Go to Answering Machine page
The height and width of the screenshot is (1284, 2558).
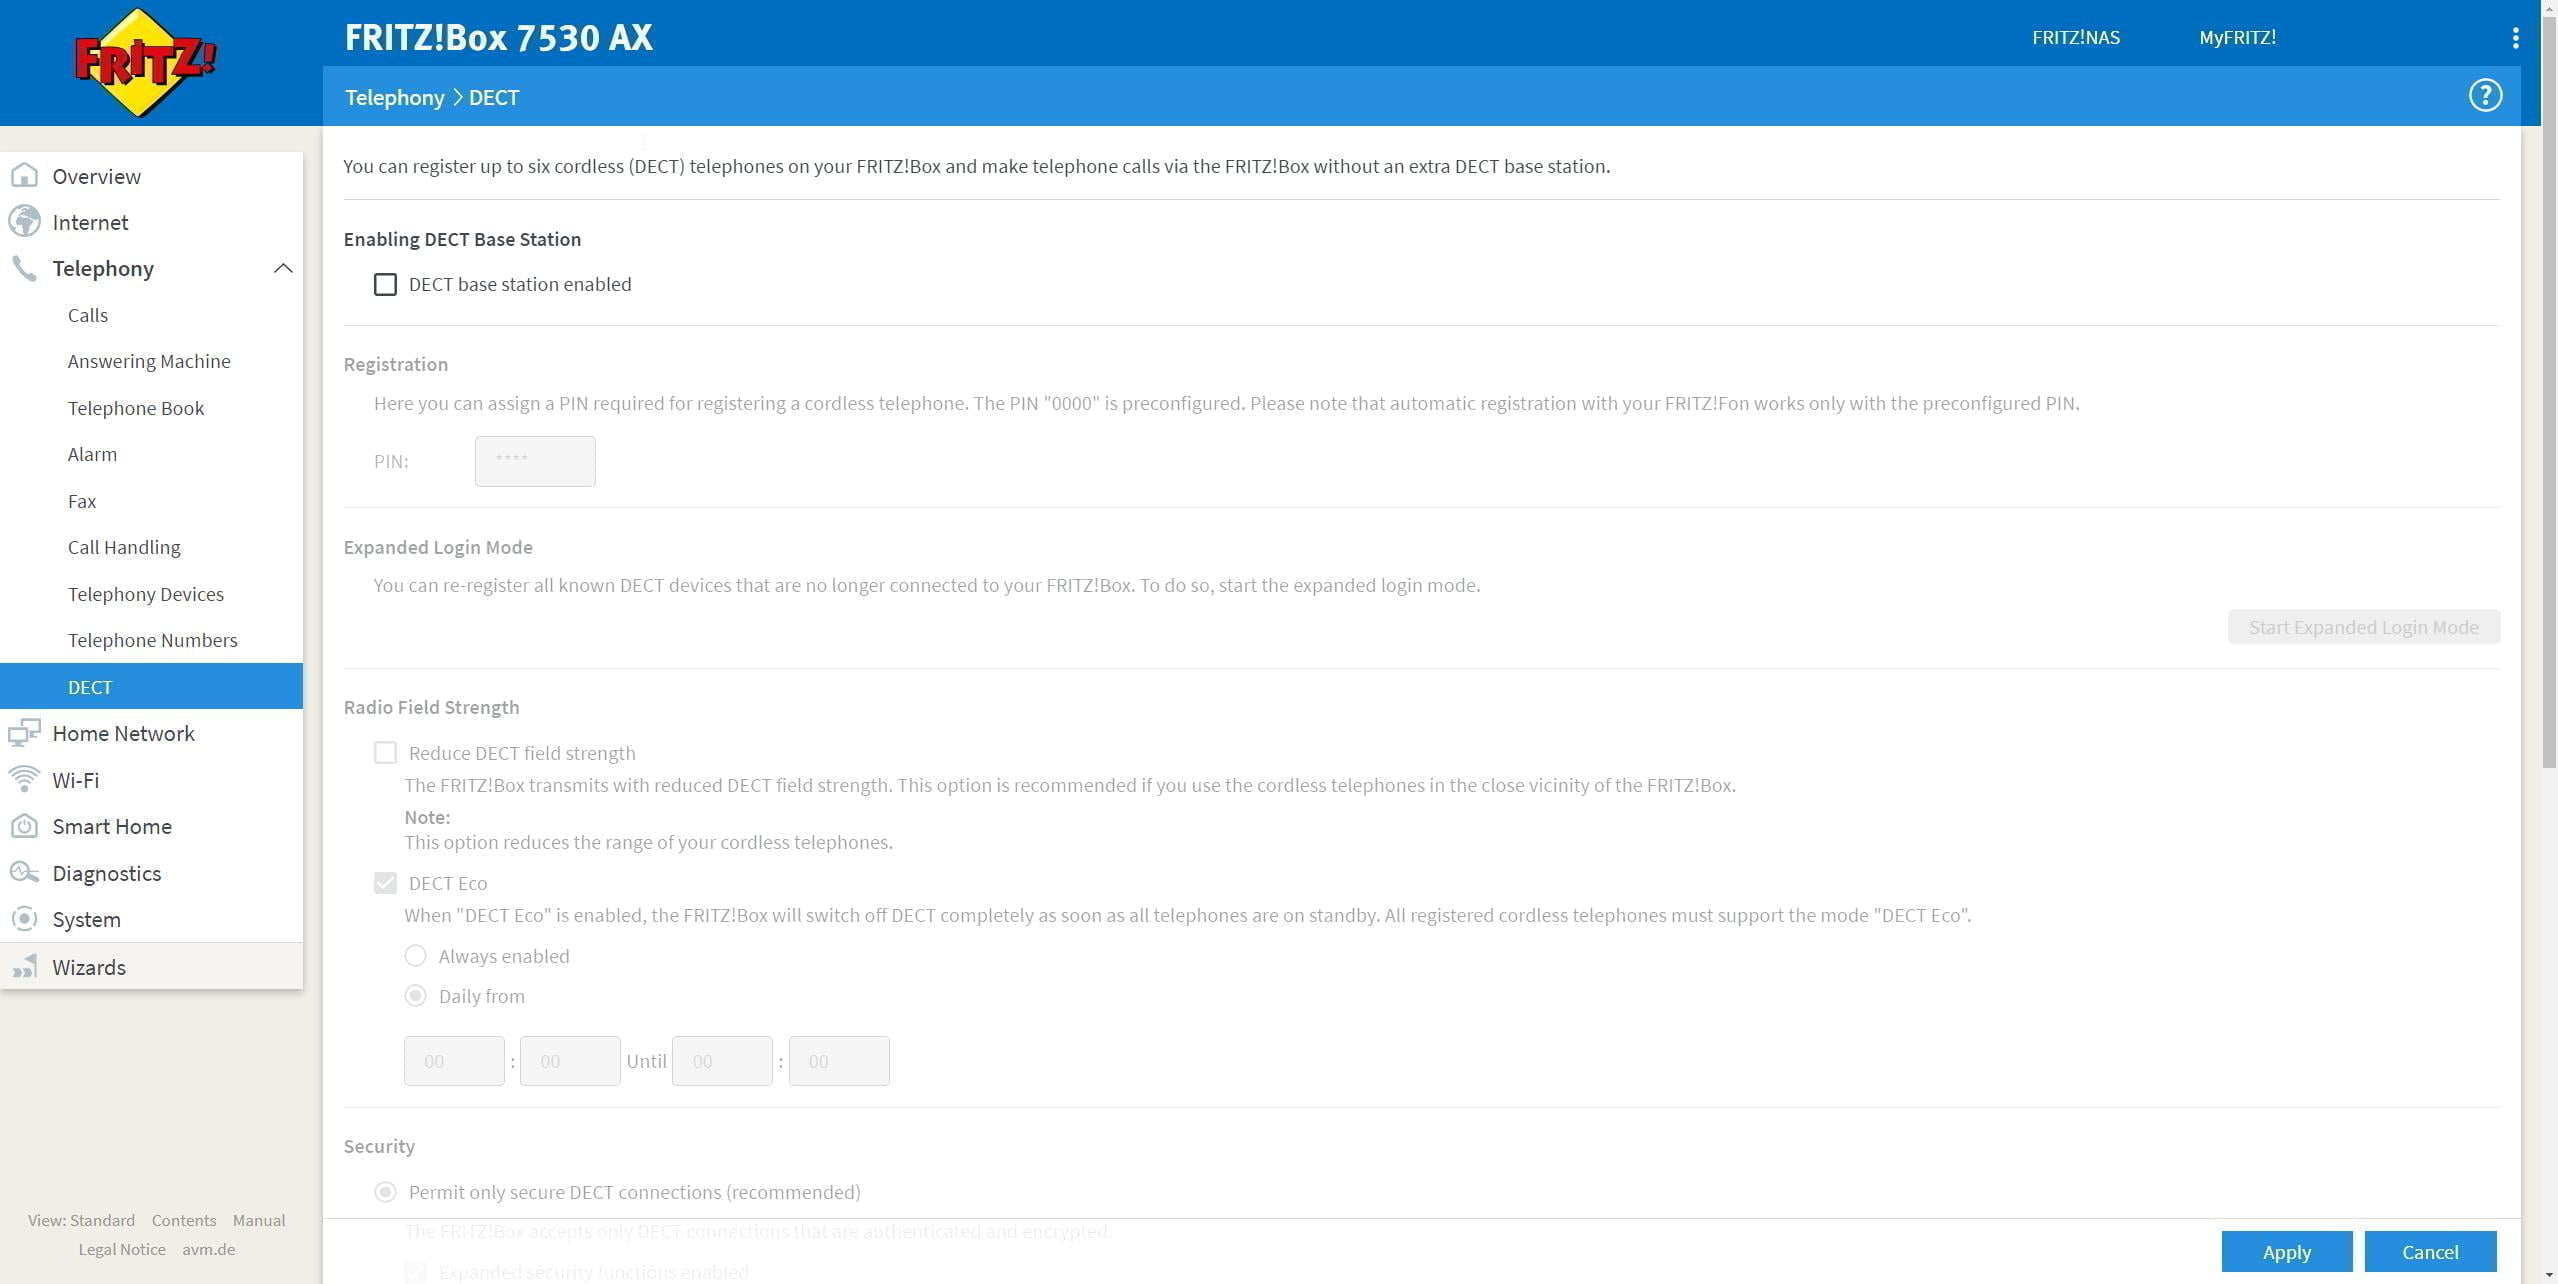pos(149,361)
